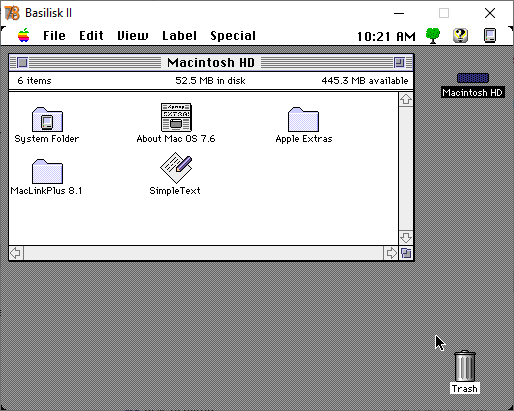
Task: Open the File menu
Action: tap(54, 36)
